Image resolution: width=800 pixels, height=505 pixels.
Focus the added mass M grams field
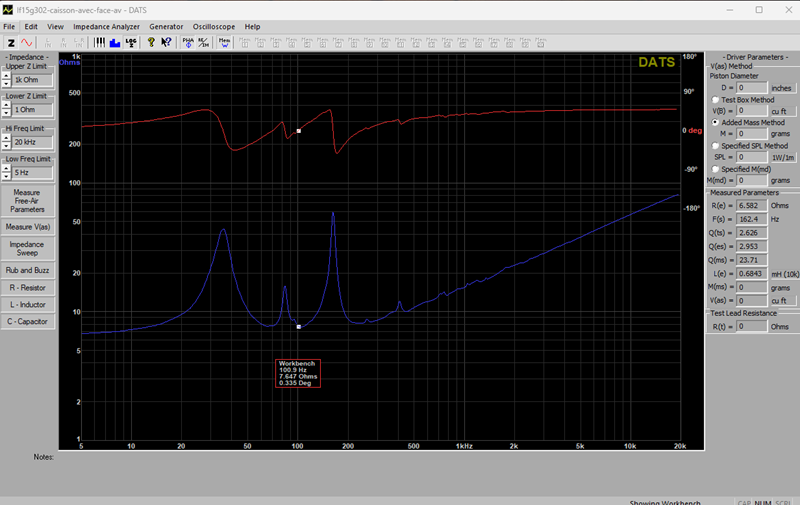[x=752, y=134]
